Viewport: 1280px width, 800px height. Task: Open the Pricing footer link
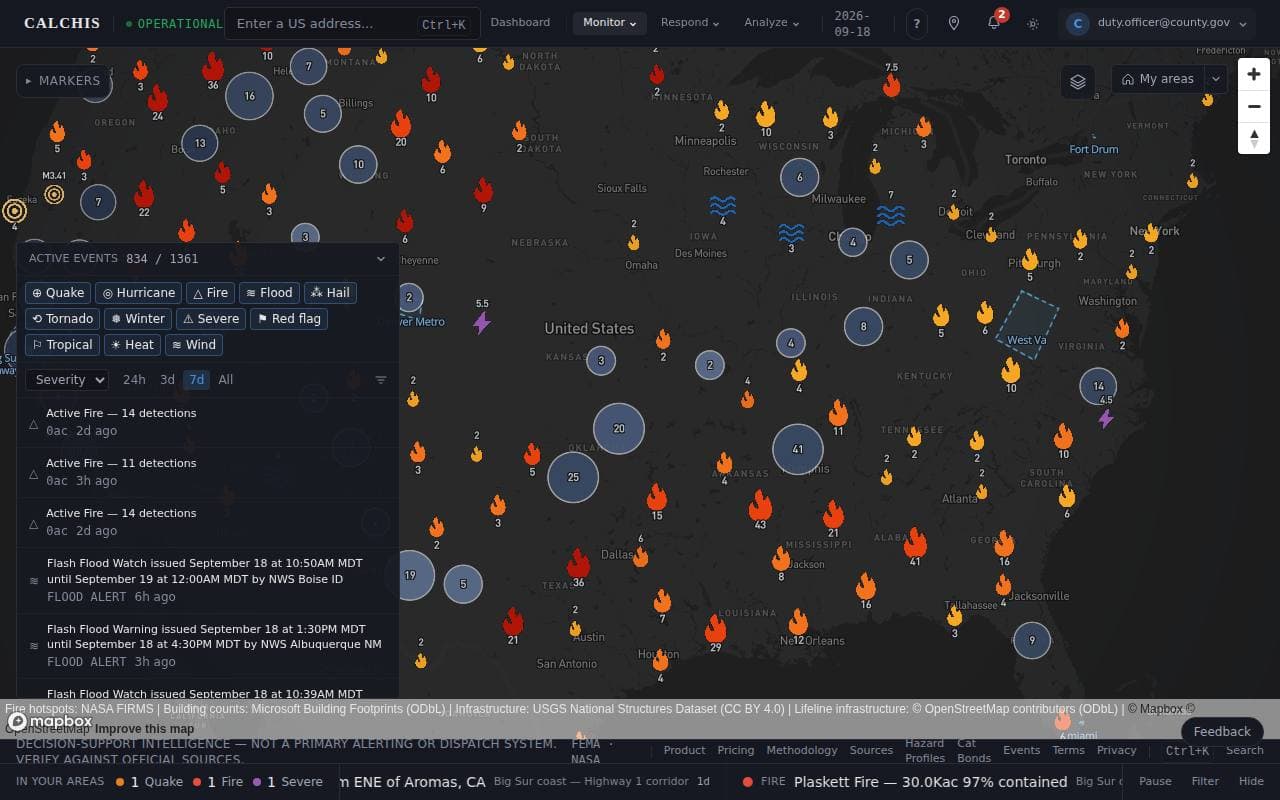pyautogui.click(x=736, y=750)
